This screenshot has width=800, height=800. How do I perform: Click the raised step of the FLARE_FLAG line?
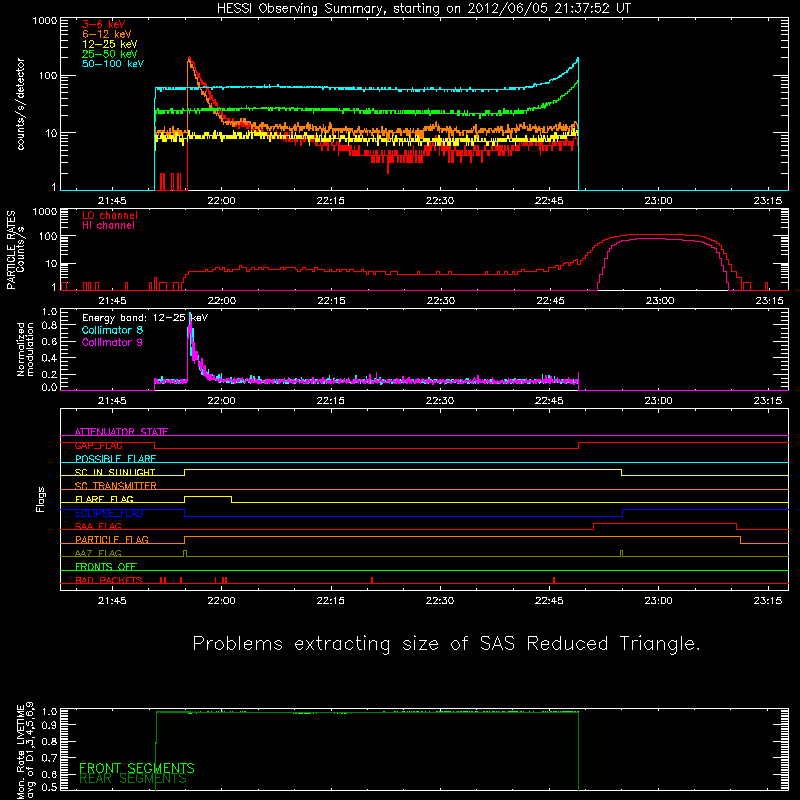click(208, 496)
